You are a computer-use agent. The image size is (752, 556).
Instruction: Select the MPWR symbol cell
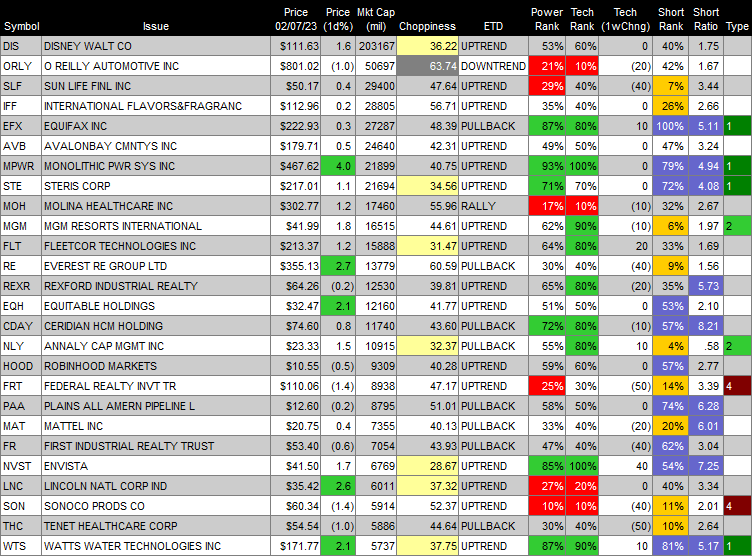pyautogui.click(x=21, y=166)
